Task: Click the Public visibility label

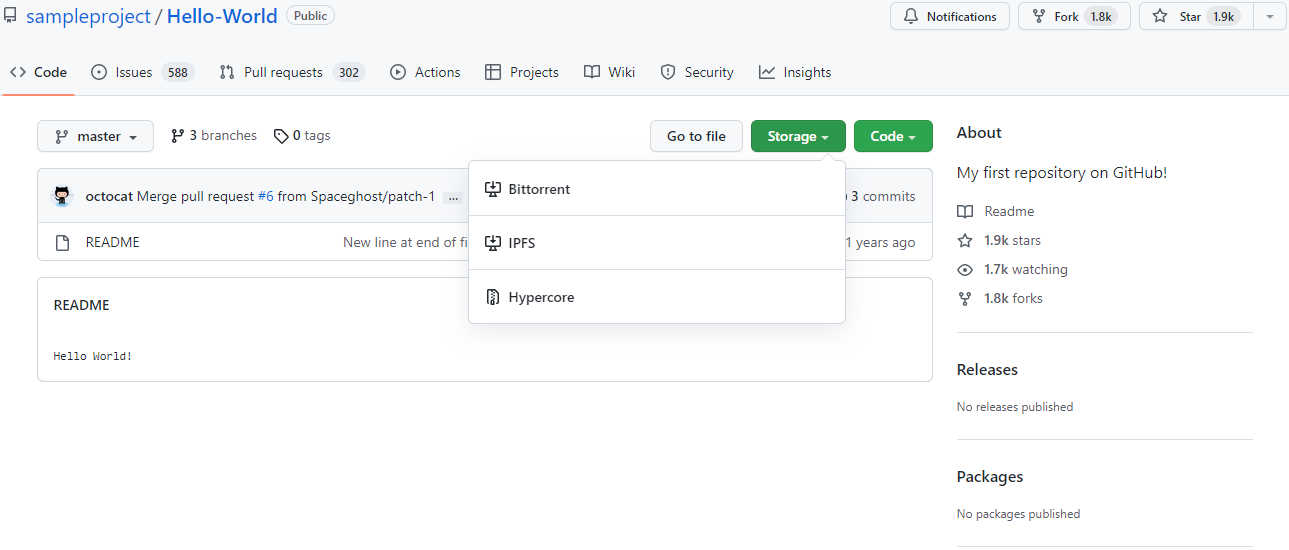Action: (x=310, y=16)
